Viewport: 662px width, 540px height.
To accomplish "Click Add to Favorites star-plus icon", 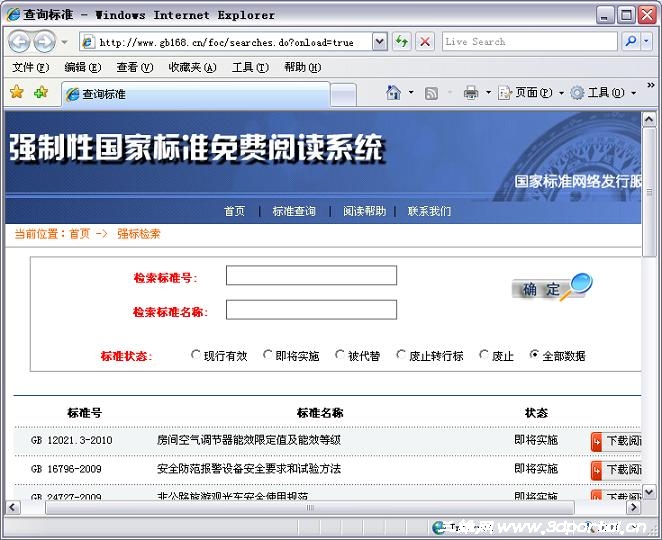I will tap(41, 92).
